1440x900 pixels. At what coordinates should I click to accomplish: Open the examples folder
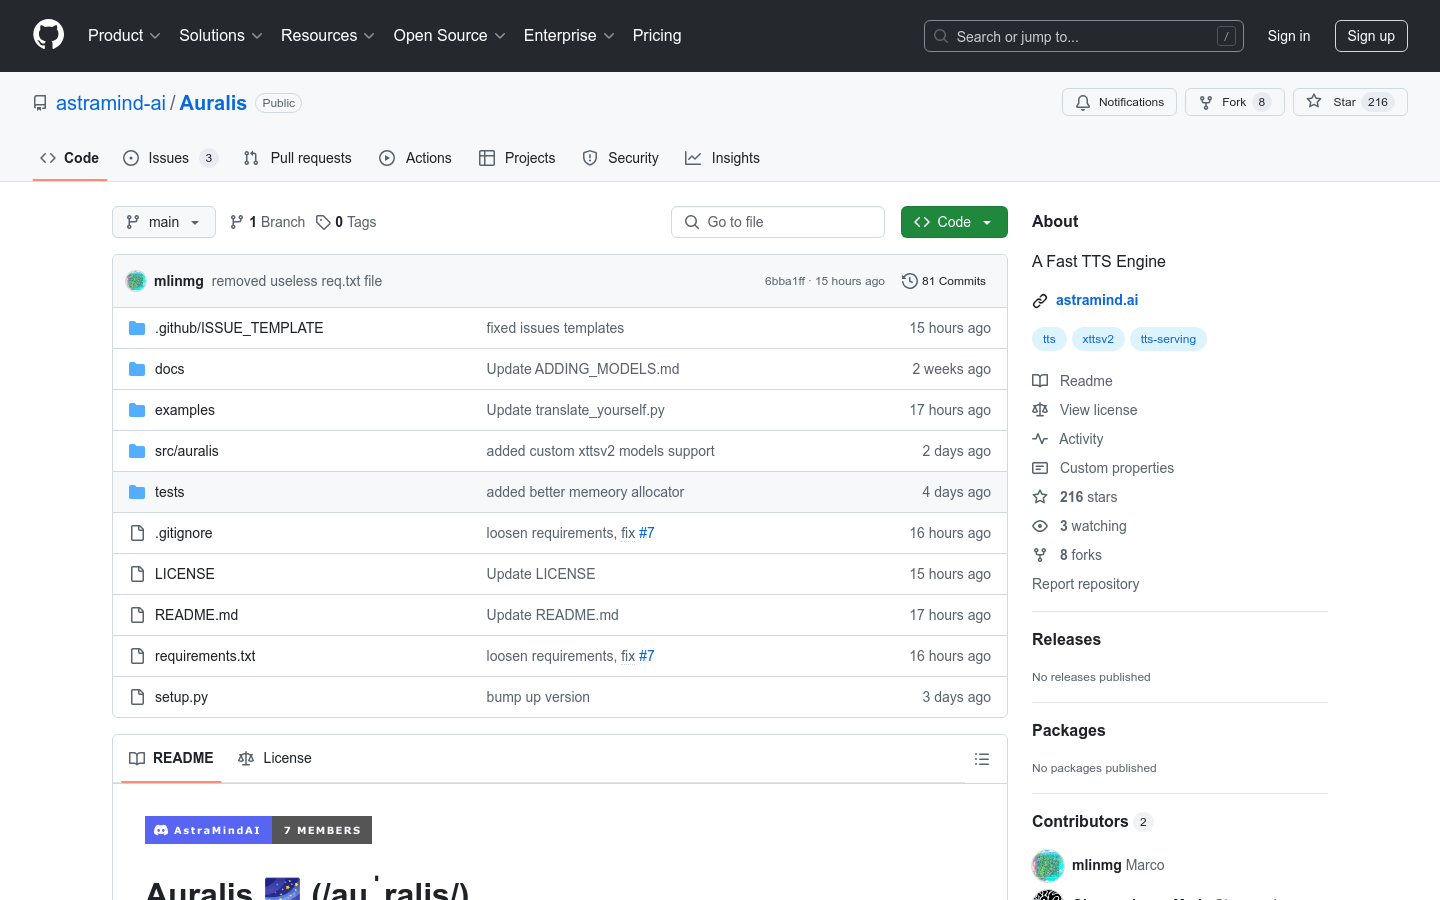click(185, 410)
